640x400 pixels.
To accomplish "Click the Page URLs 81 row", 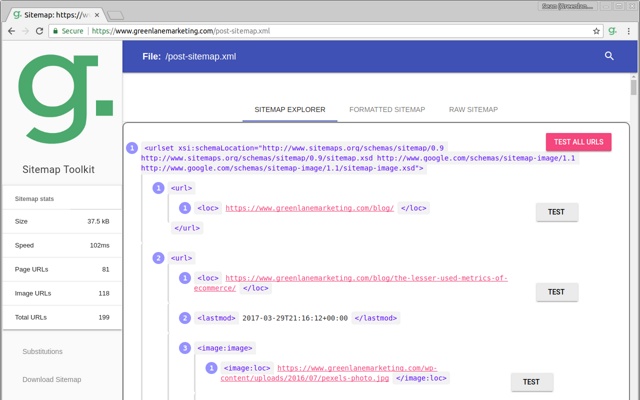I will (x=62, y=269).
